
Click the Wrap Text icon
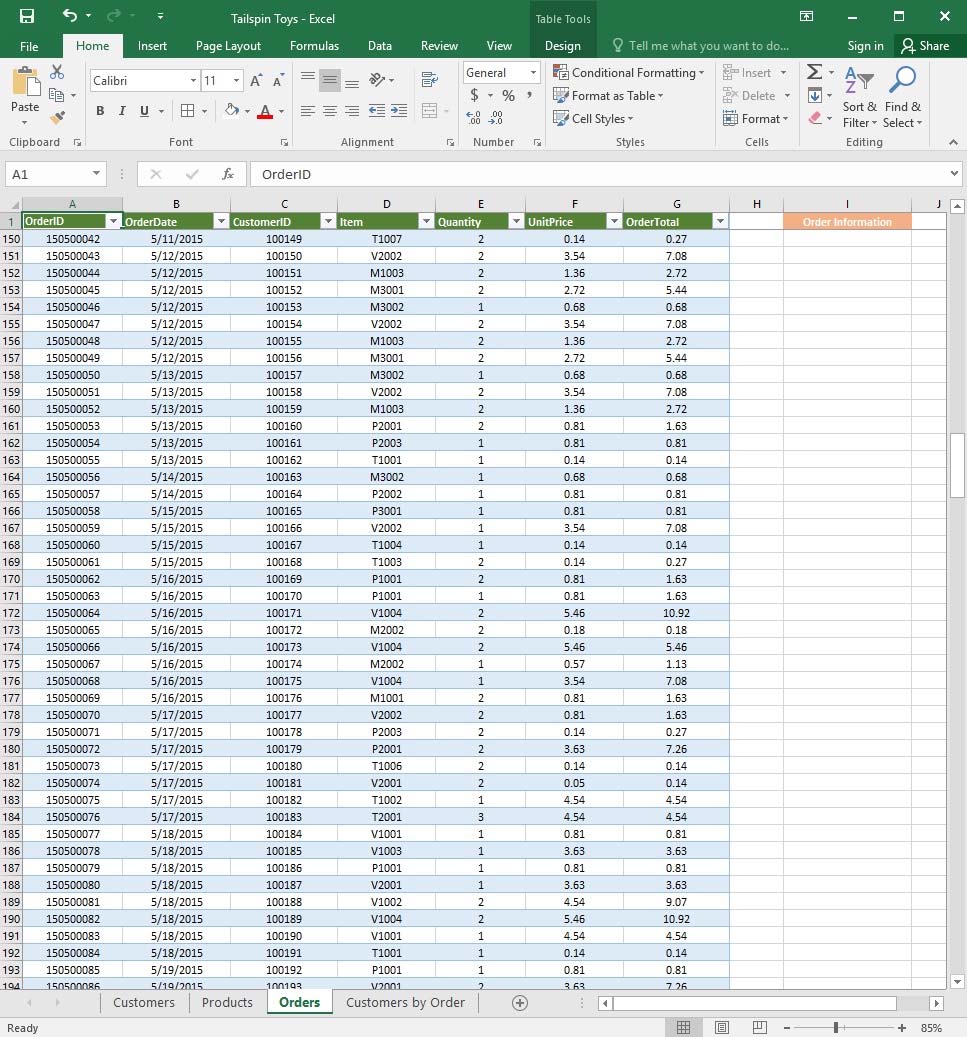tap(430, 80)
